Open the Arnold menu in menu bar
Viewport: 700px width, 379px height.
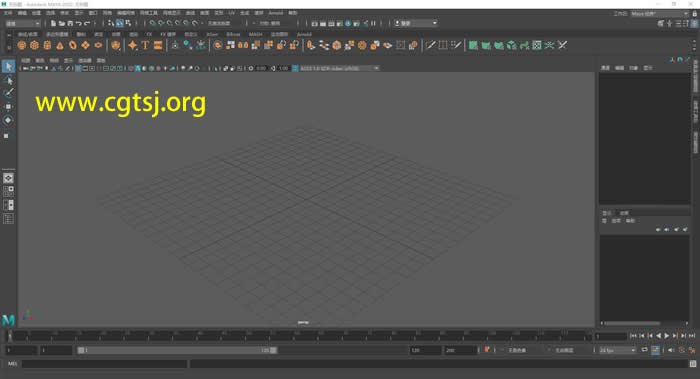275,13
